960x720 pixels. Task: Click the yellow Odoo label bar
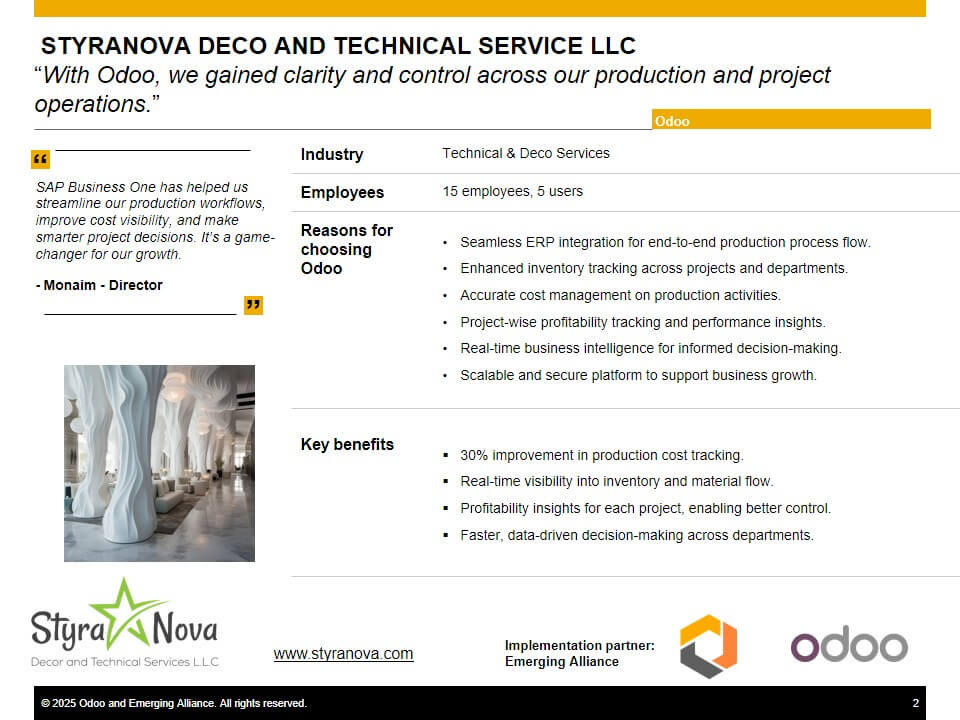[791, 119]
